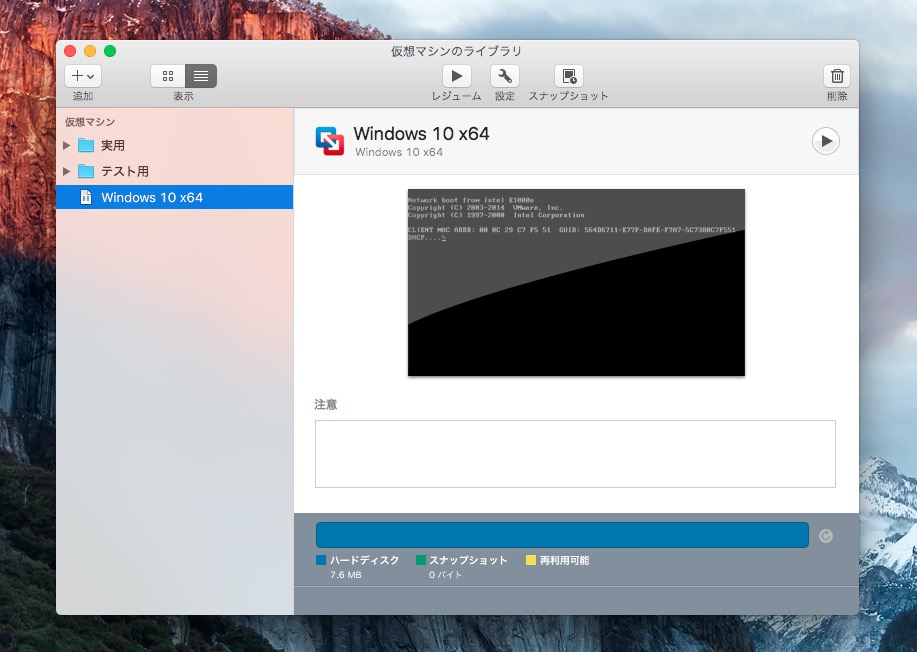This screenshot has width=917, height=652.
Task: Start VM with round play button
Action: click(825, 141)
